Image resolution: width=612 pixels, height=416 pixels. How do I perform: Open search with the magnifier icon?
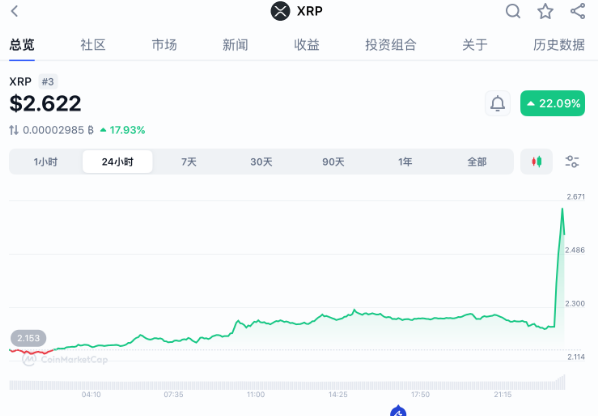coord(513,12)
